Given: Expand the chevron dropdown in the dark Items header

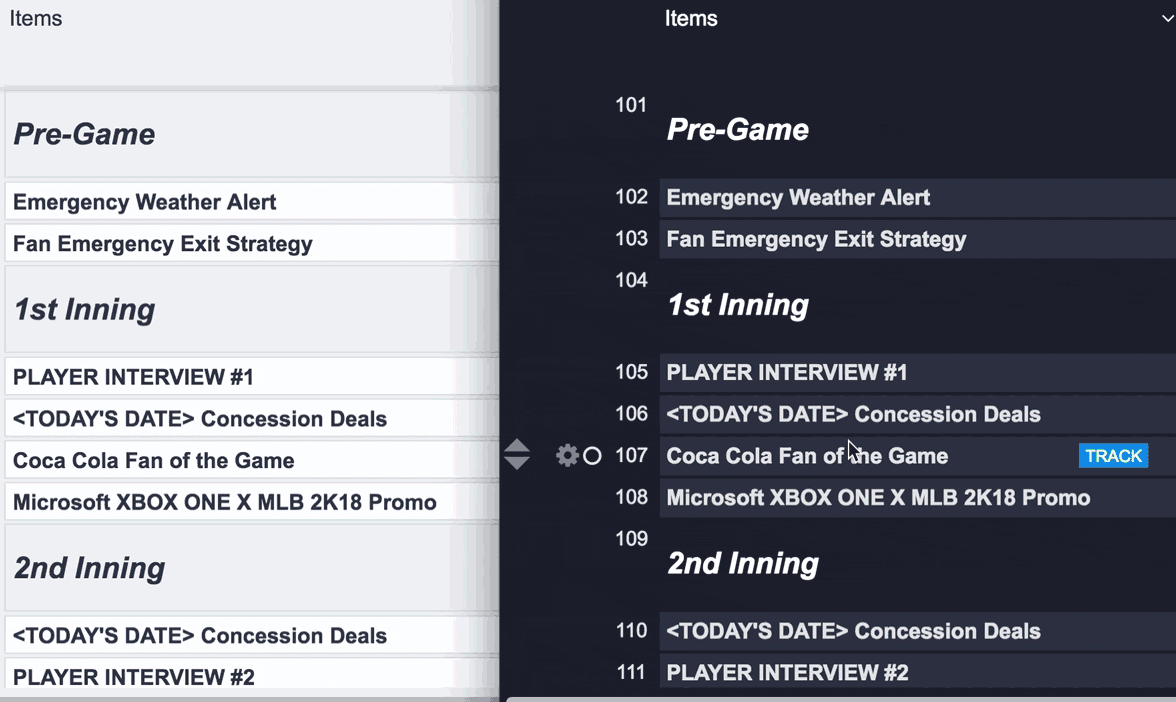Looking at the screenshot, I should pos(1168,19).
